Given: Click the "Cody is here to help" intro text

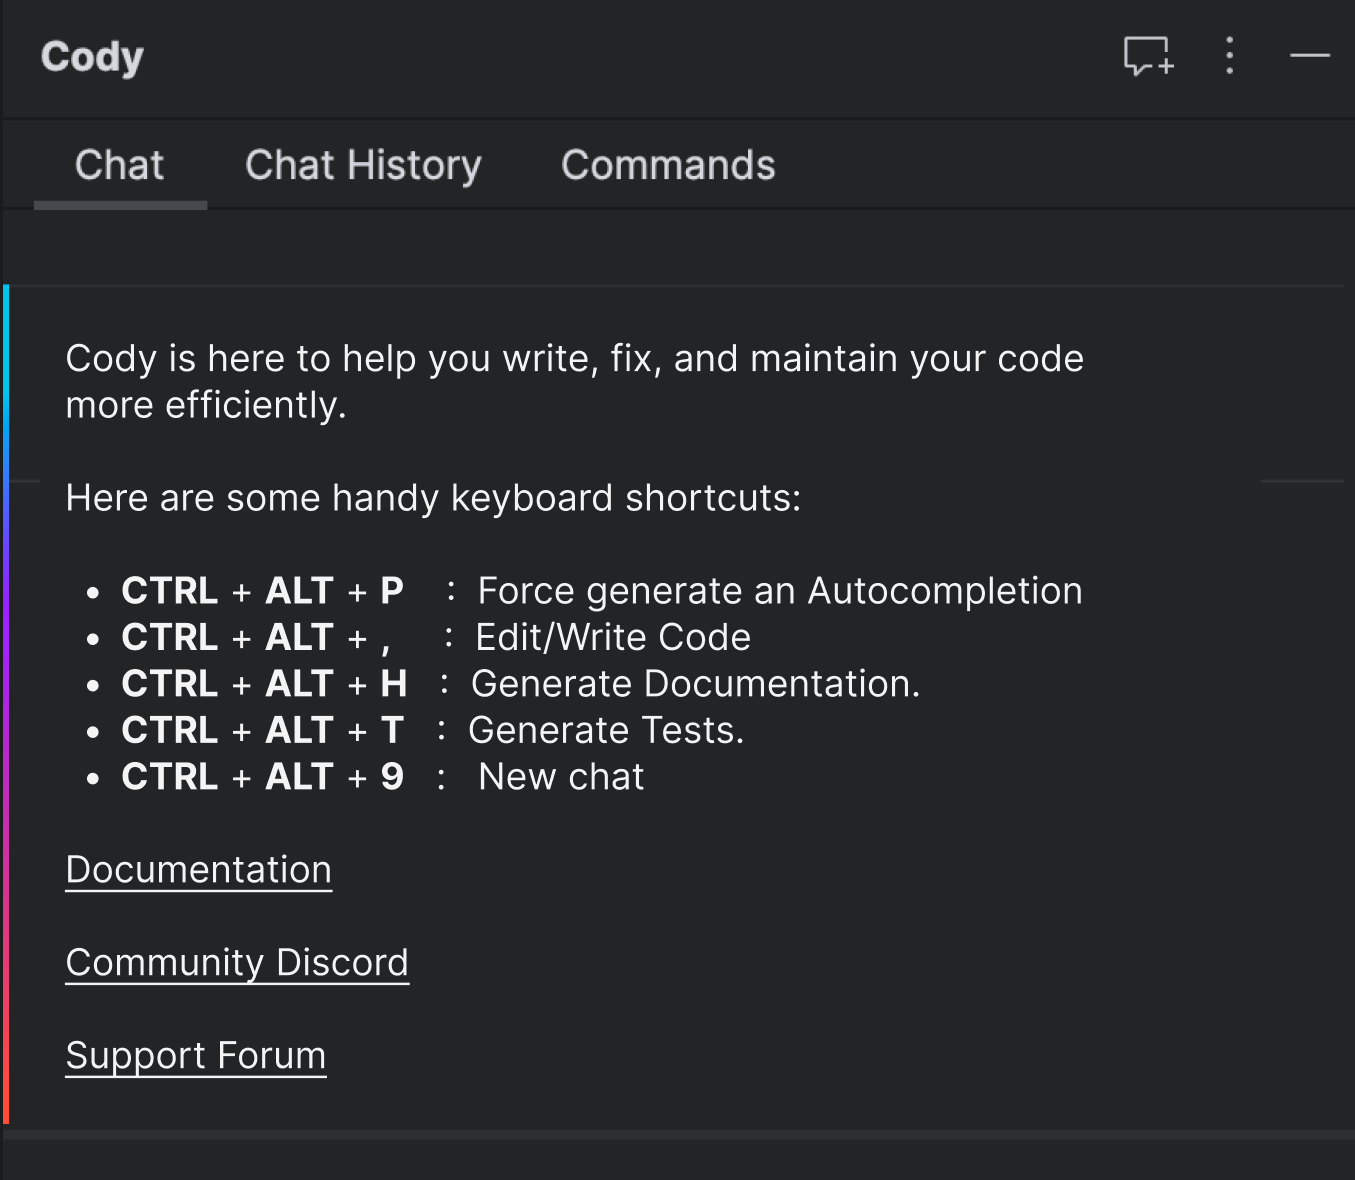Looking at the screenshot, I should [x=575, y=381].
